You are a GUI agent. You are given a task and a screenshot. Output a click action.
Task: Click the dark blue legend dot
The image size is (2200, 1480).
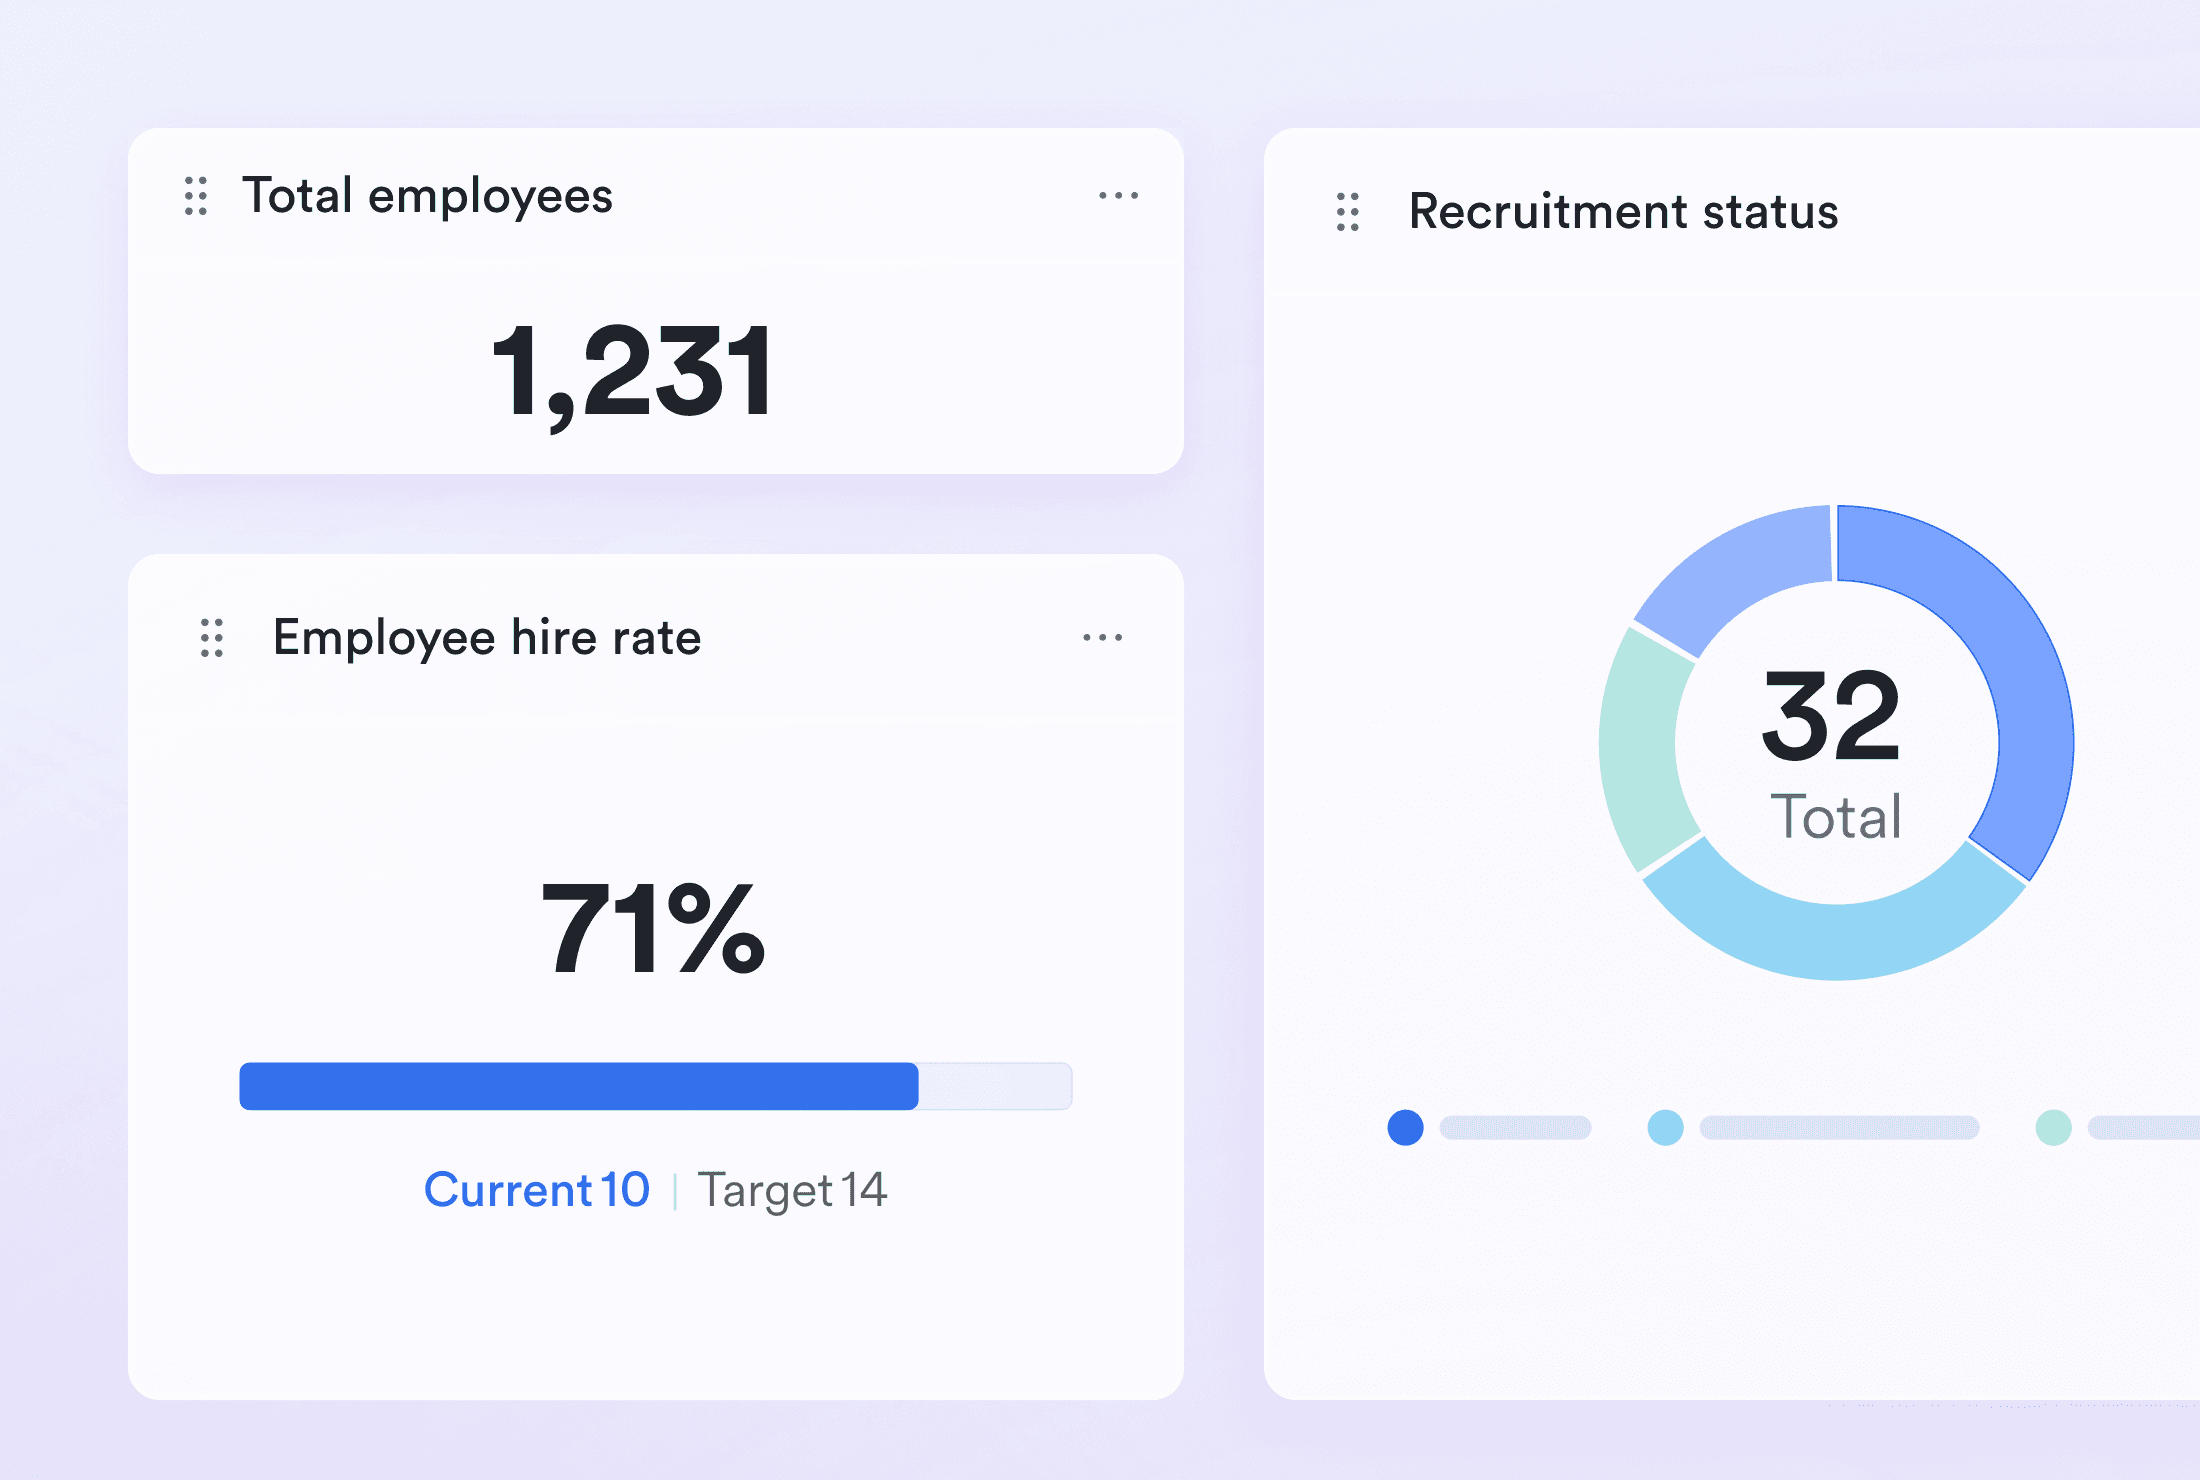[1405, 1128]
